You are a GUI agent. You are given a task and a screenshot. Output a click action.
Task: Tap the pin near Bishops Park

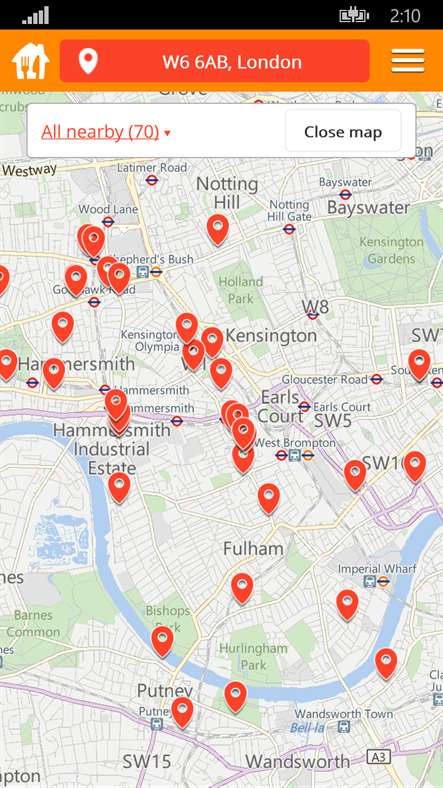162,641
